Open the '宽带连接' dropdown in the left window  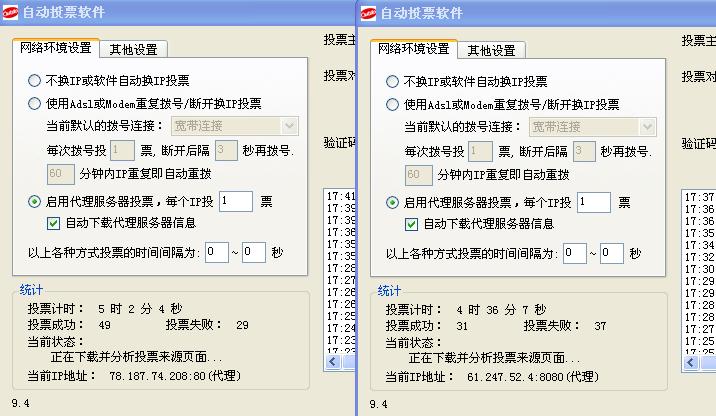290,125
